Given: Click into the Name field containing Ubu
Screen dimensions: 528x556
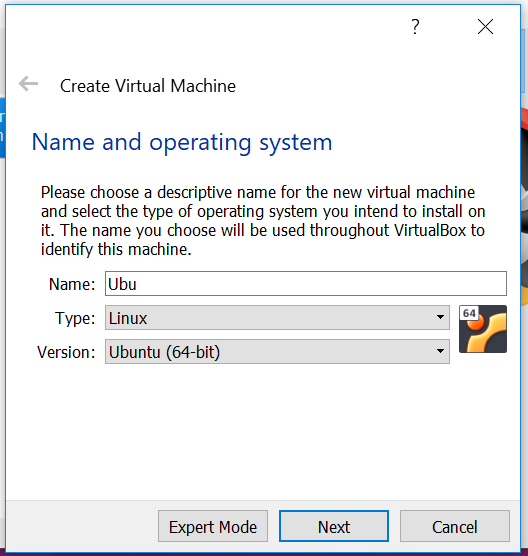Looking at the screenshot, I should tap(306, 283).
